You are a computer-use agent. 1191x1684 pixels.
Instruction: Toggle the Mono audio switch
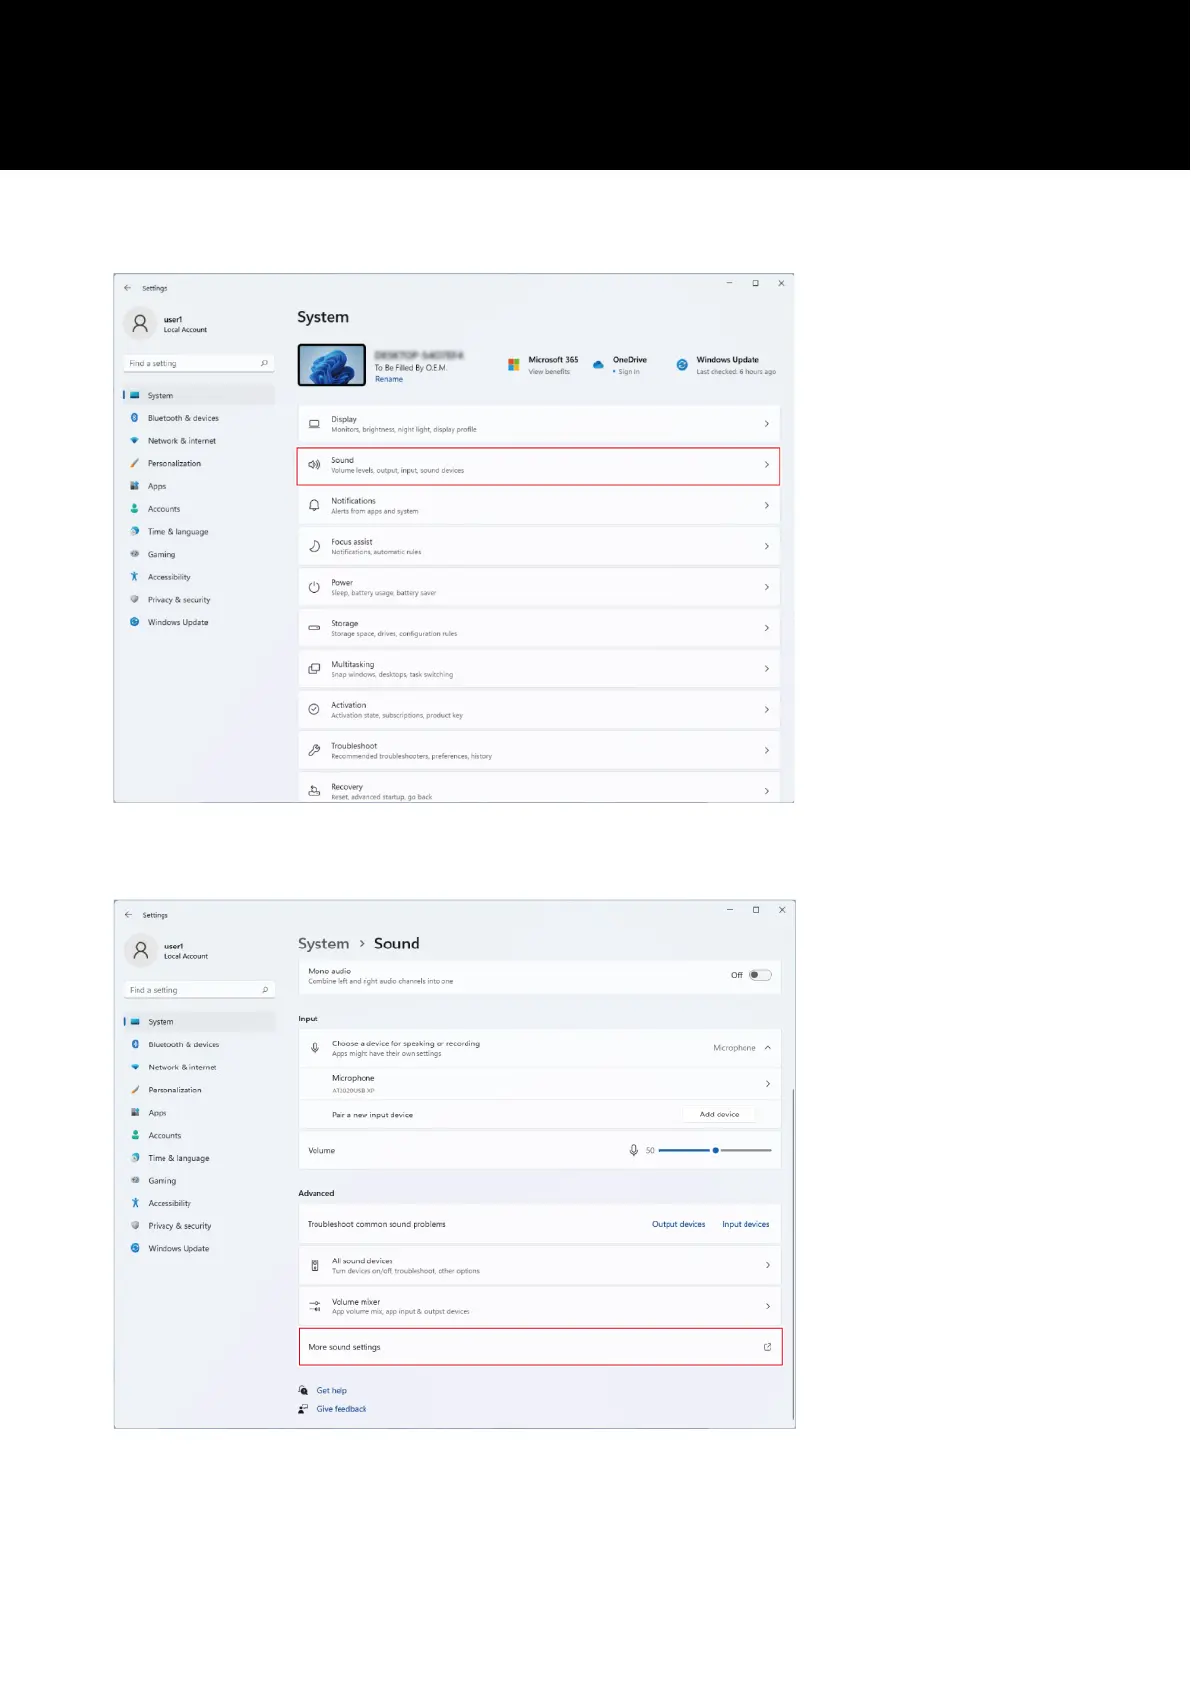761,975
